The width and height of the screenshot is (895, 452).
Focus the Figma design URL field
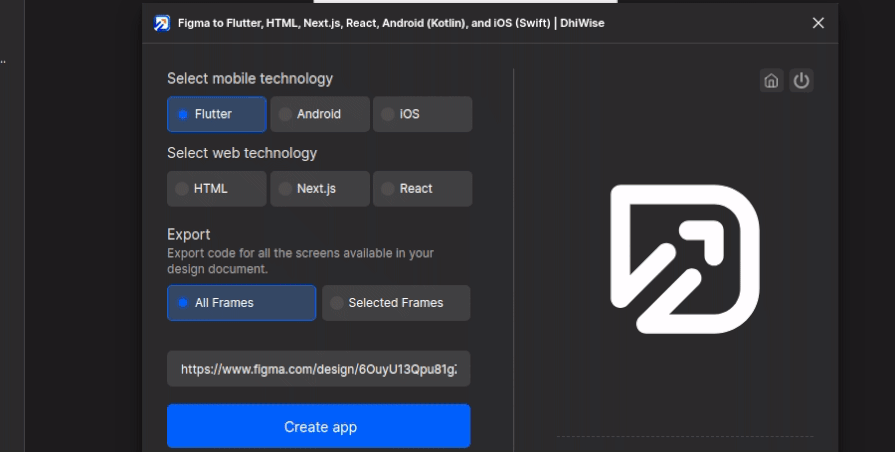click(x=318, y=369)
